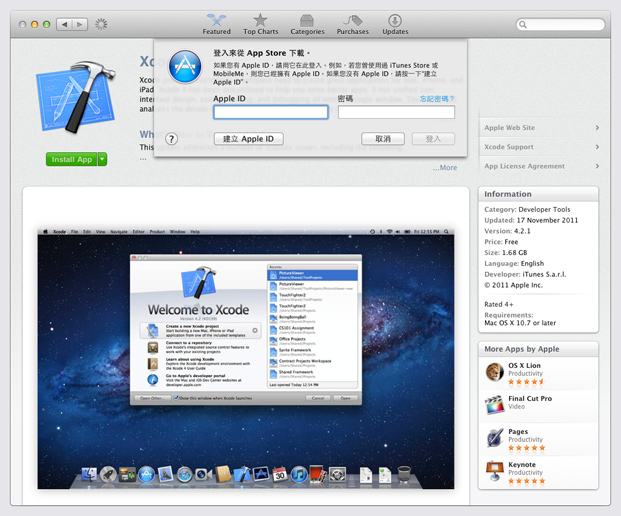Click the App Store search field
The height and width of the screenshot is (516, 621).
click(560, 25)
